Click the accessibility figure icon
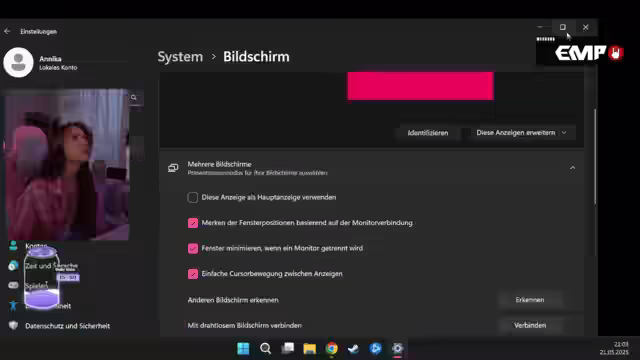 tap(13, 305)
